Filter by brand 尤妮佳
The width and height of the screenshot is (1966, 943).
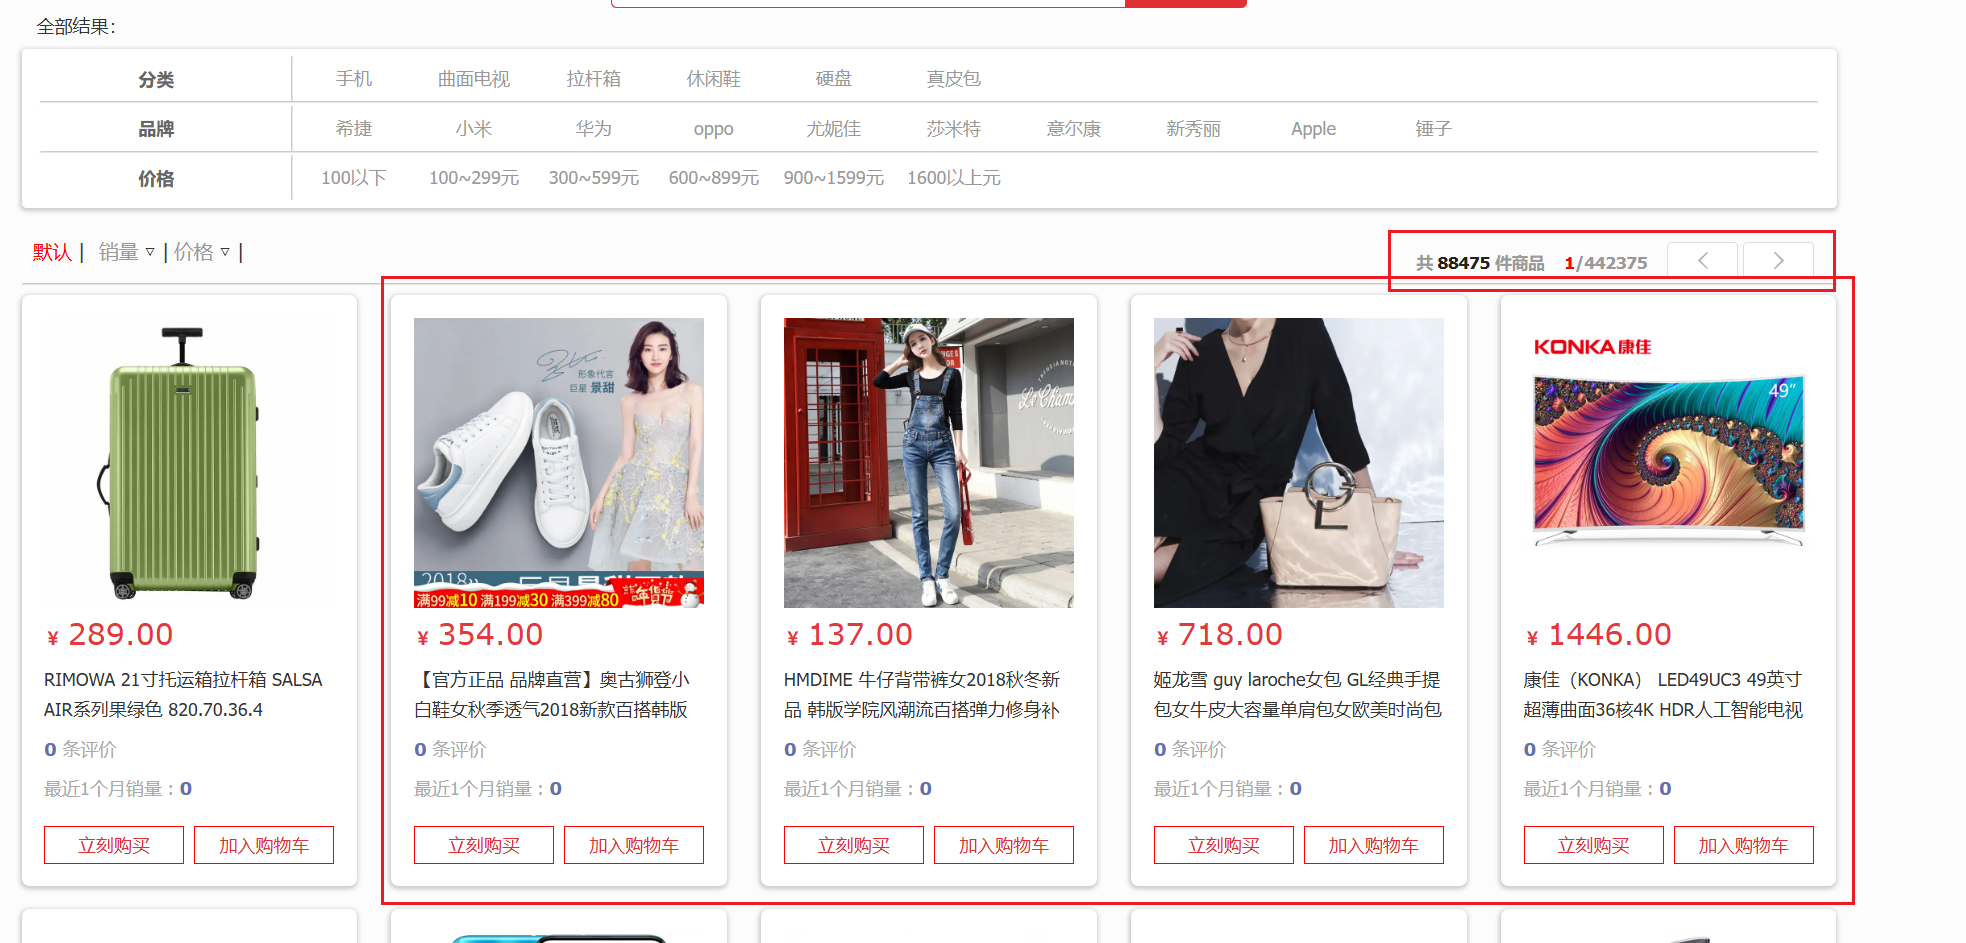834,129
